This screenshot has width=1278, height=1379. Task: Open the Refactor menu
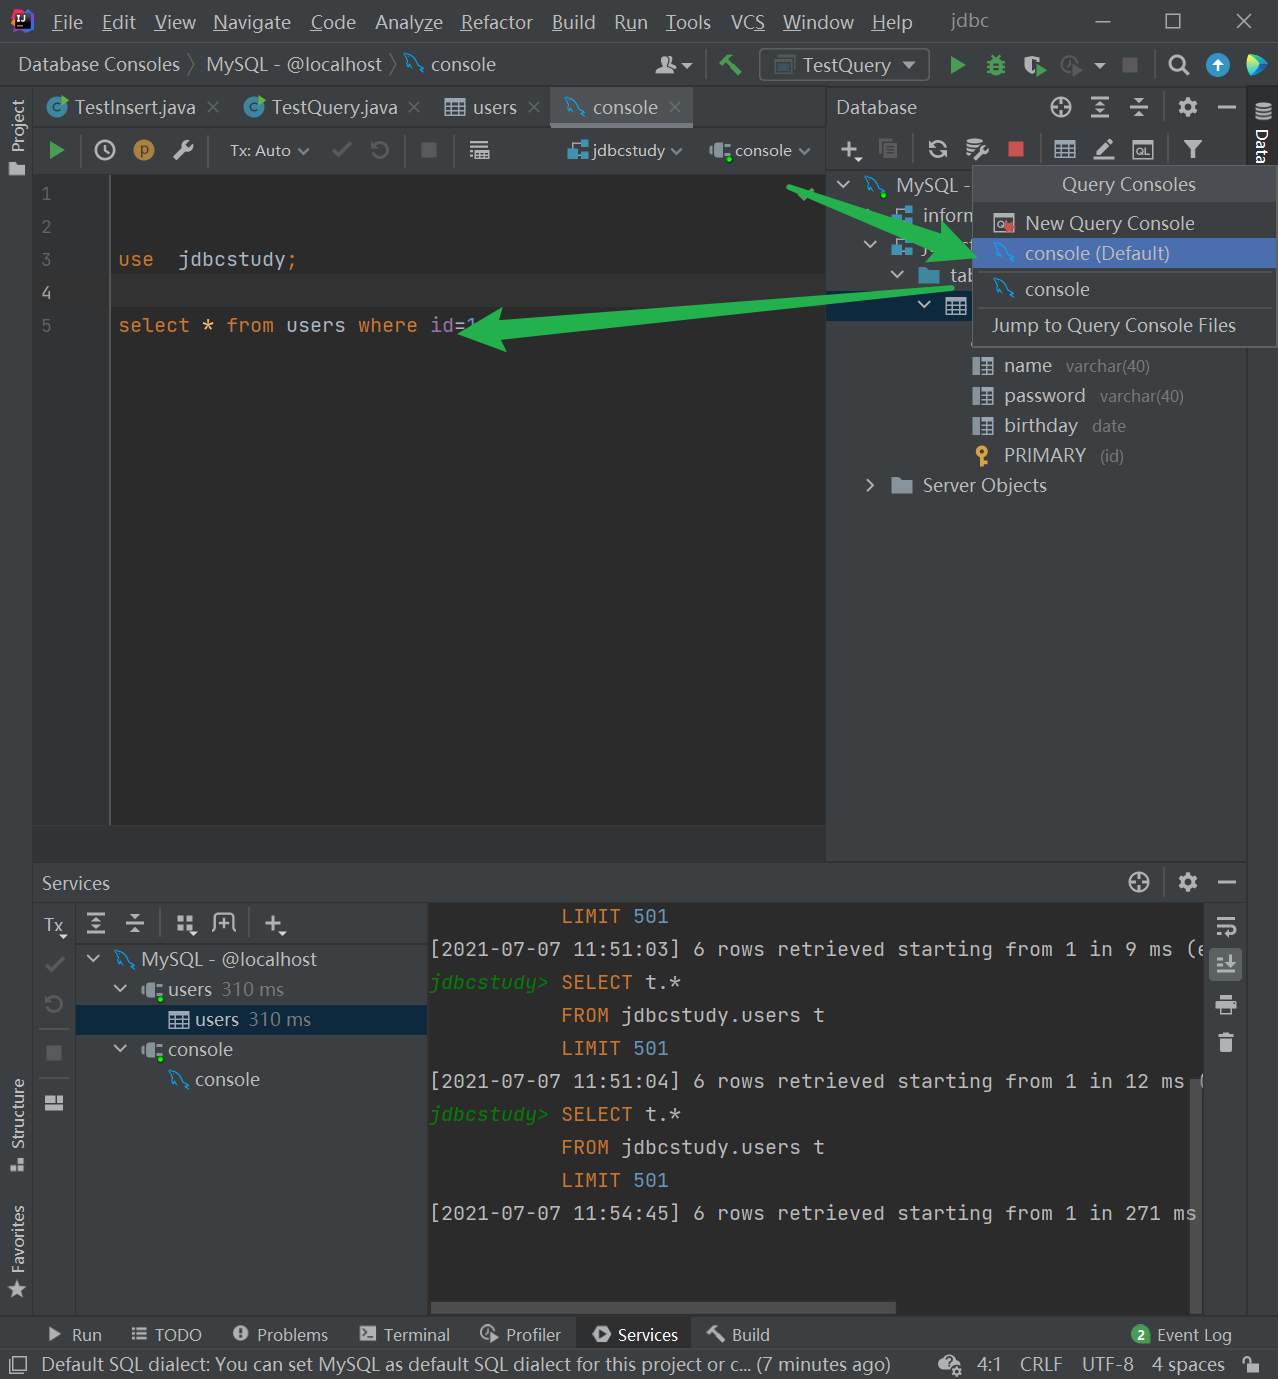[x=496, y=22]
